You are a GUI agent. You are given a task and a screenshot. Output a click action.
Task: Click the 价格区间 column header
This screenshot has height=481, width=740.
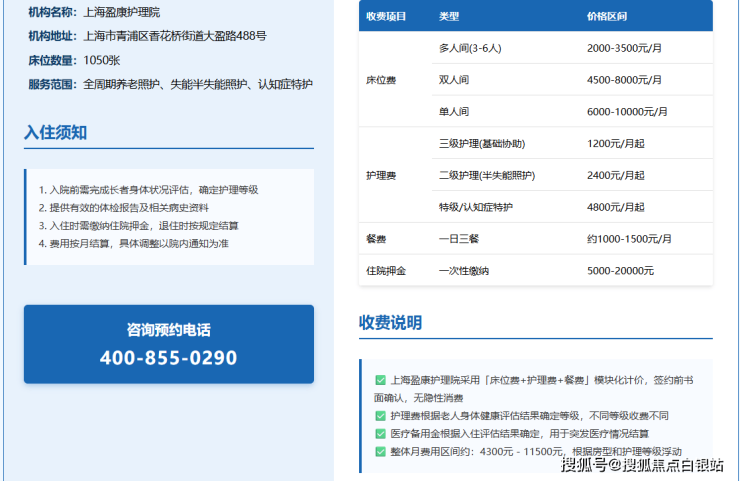[x=607, y=17]
